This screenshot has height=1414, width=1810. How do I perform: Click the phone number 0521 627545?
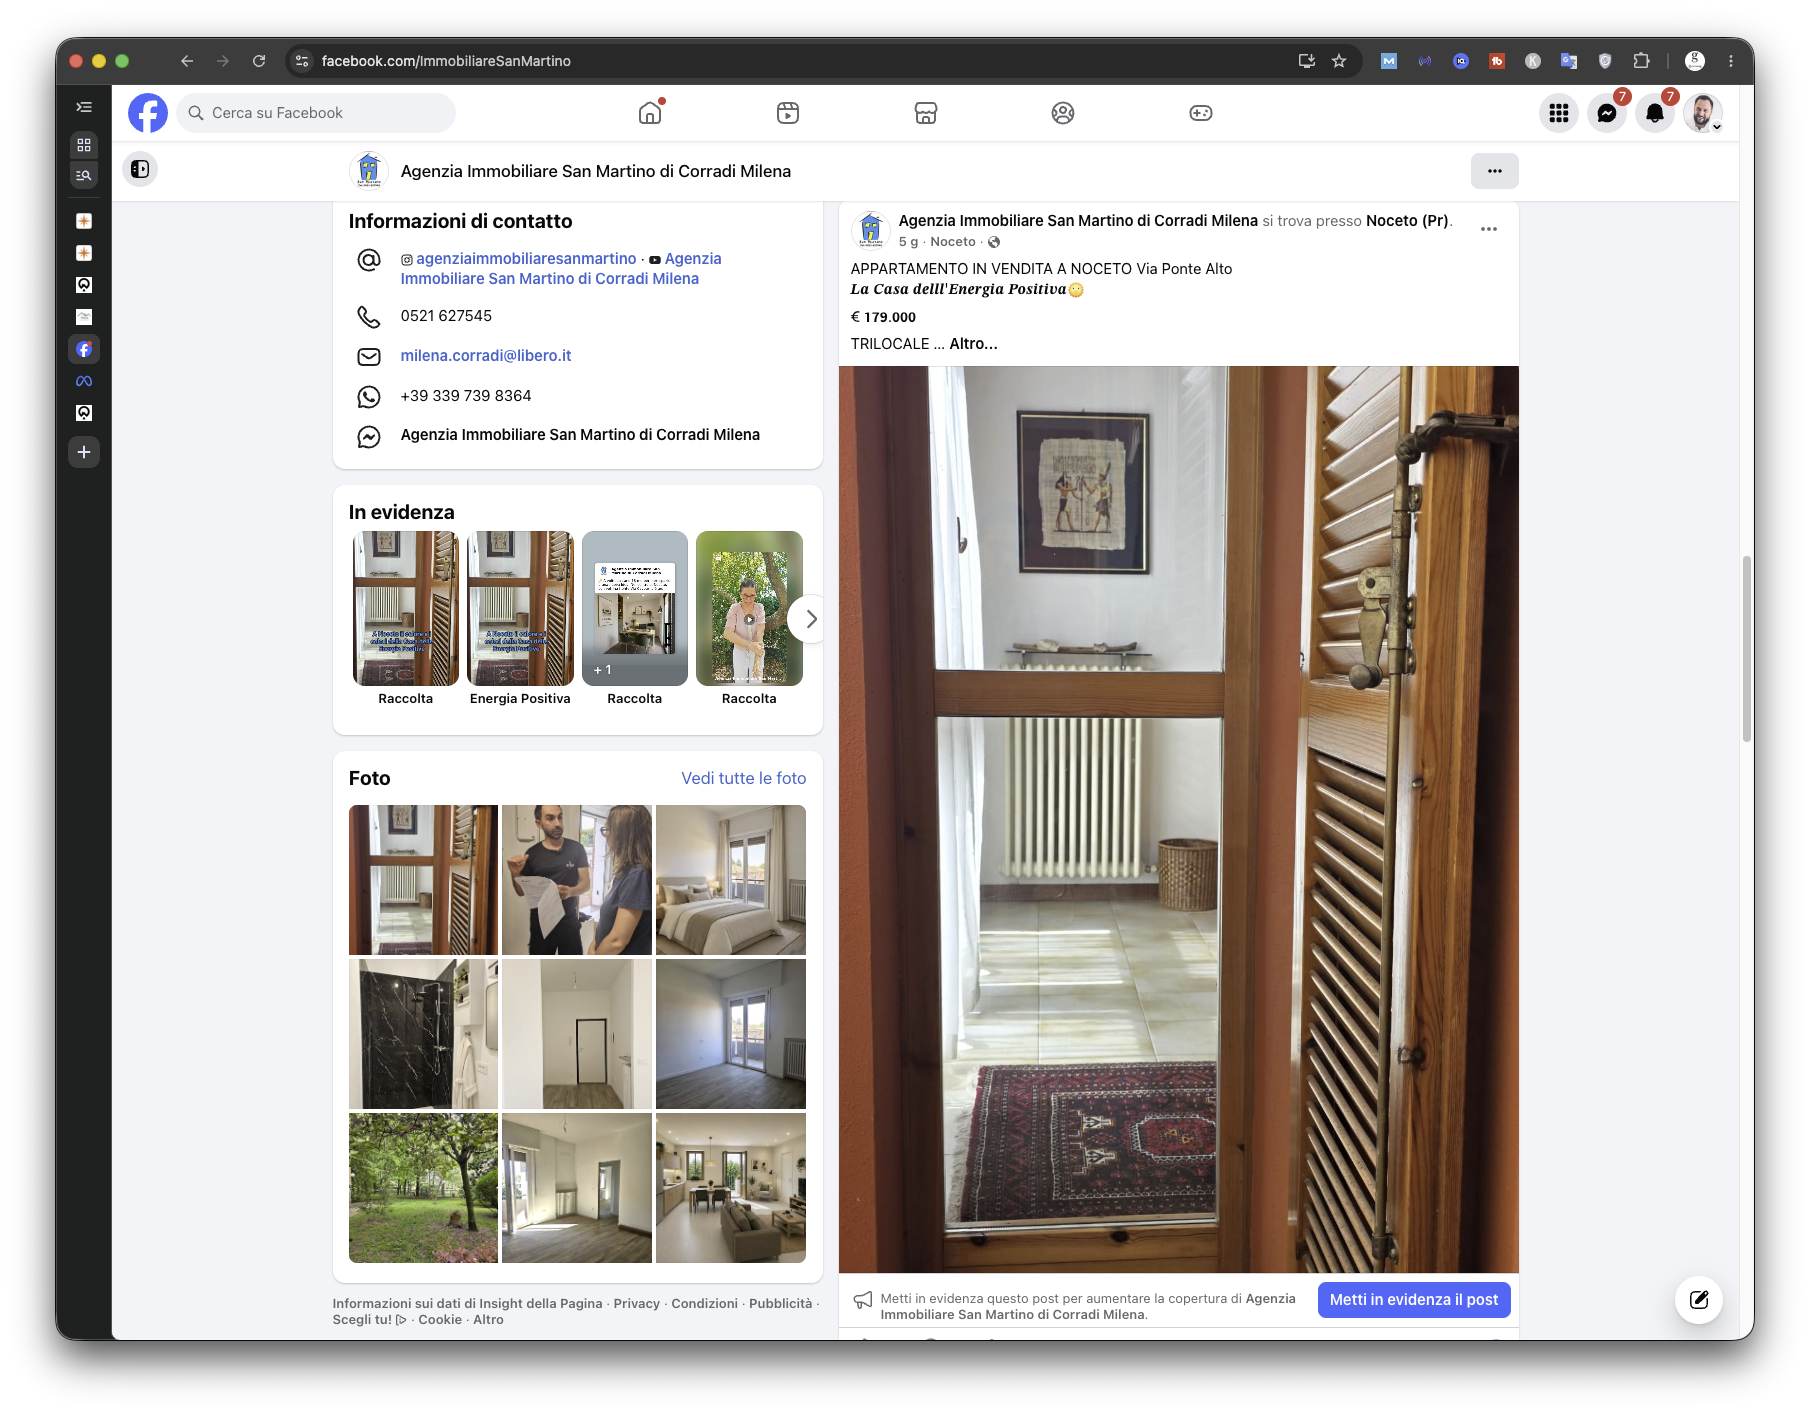click(446, 316)
